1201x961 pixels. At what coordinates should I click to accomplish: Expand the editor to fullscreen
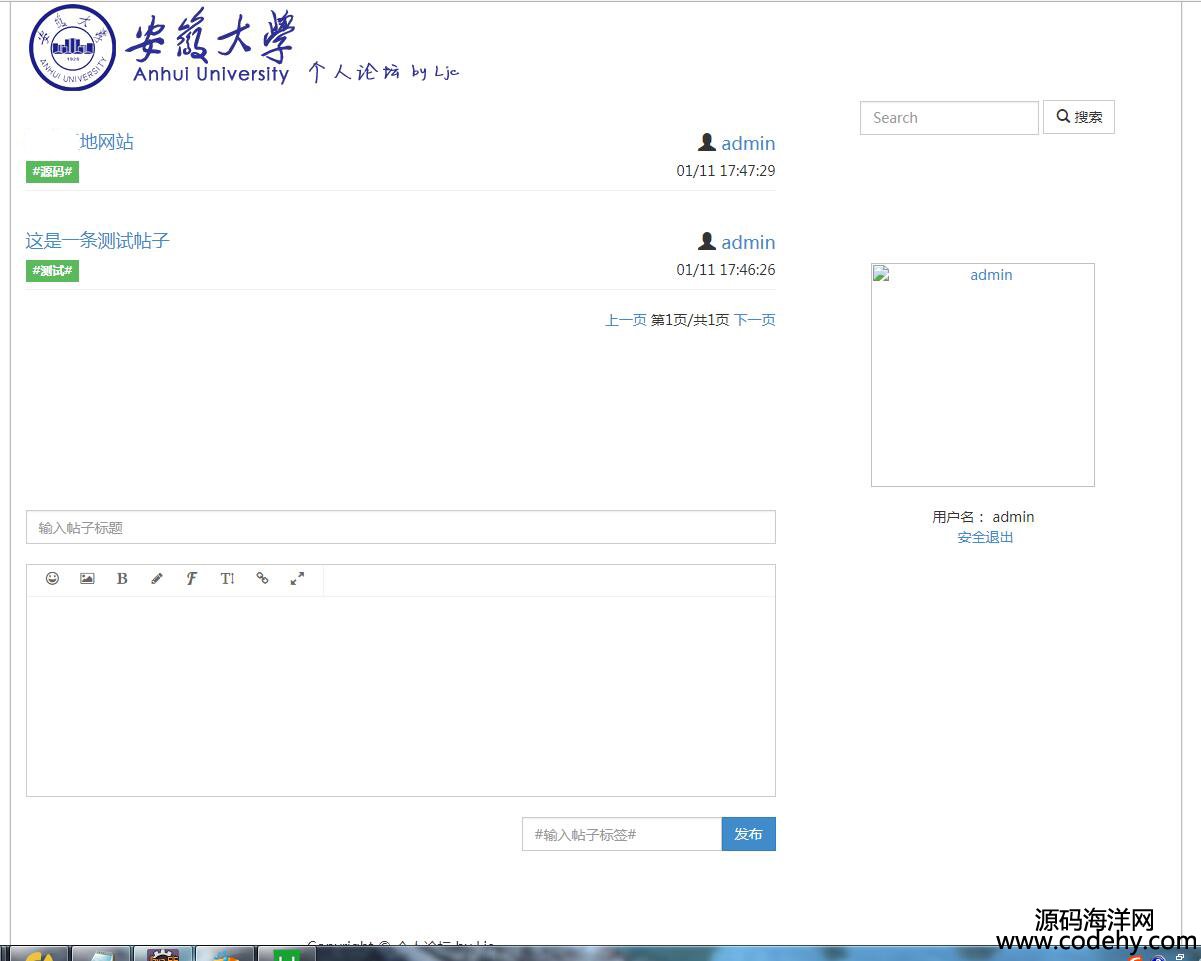[297, 579]
